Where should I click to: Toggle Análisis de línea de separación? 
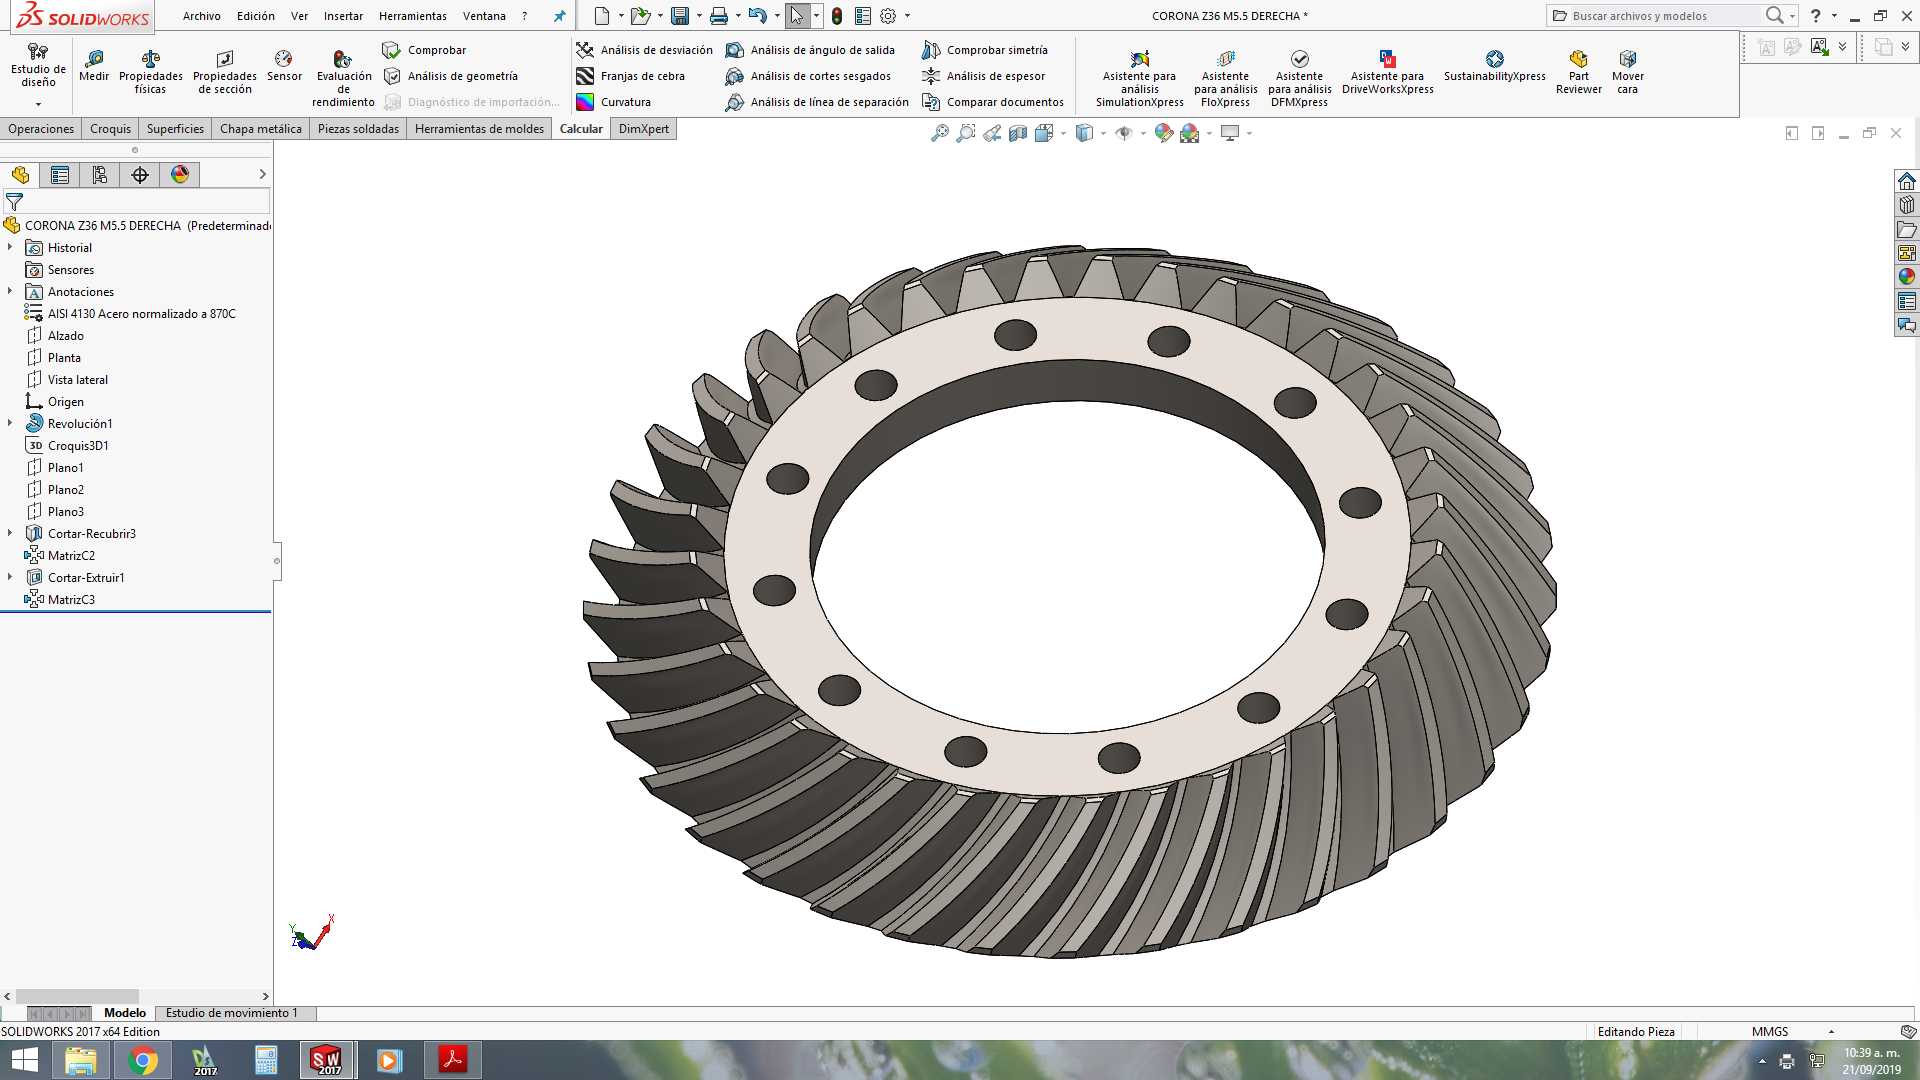pos(817,102)
